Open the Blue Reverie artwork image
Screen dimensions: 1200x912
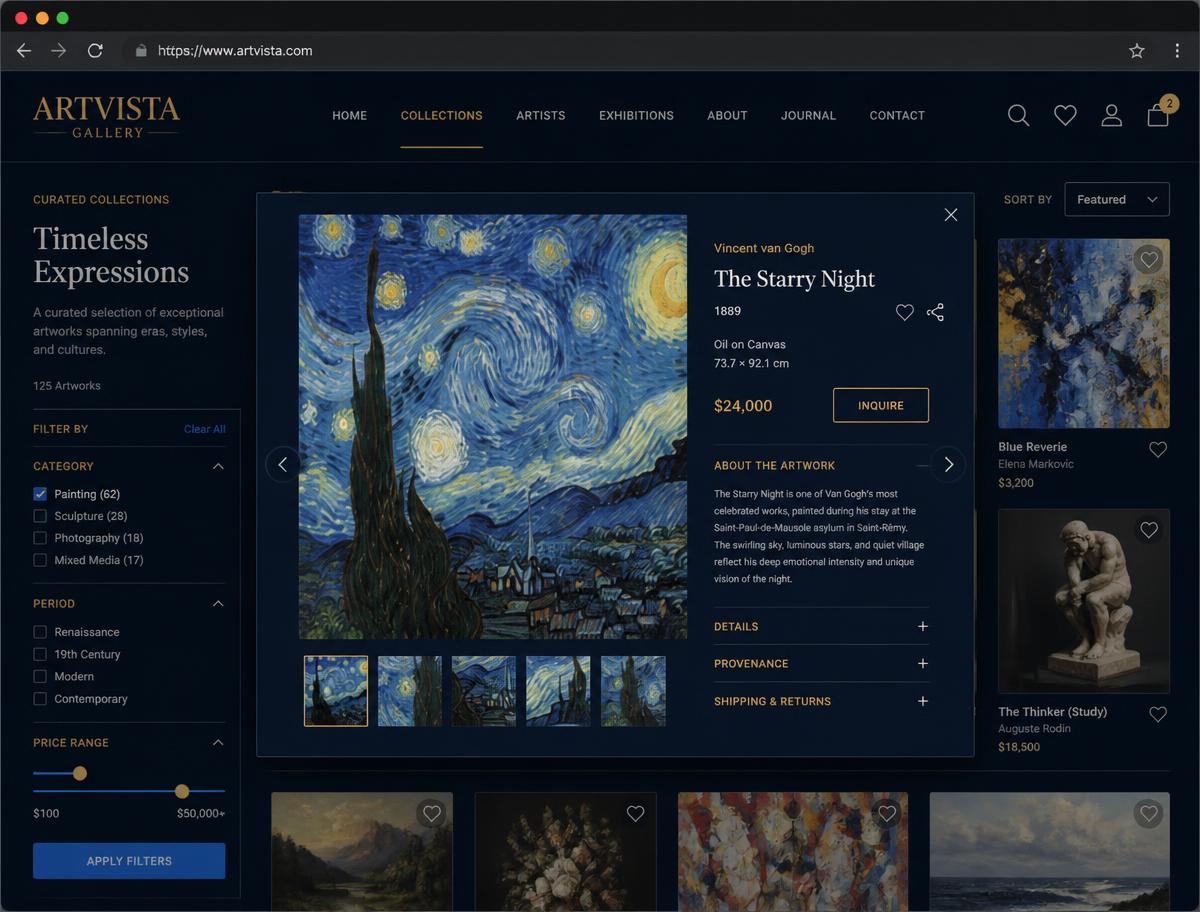click(x=1084, y=333)
